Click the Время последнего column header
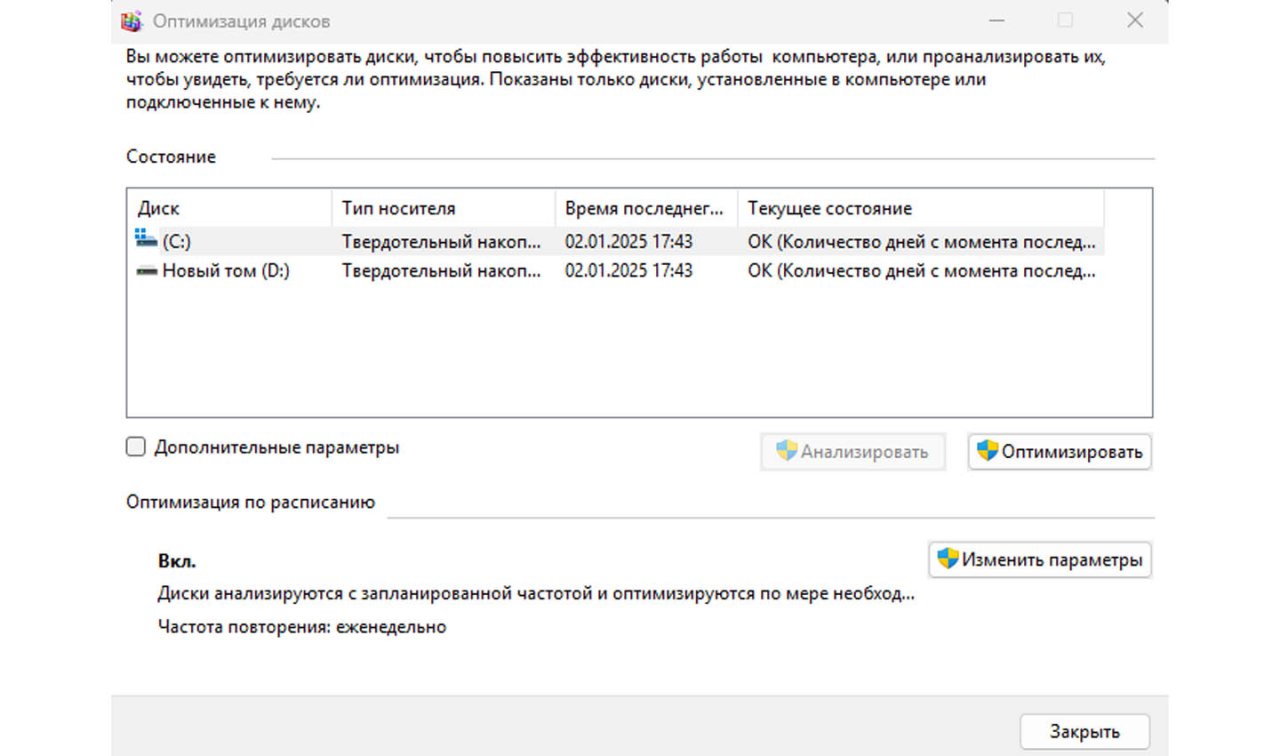1280x756 pixels. tap(646, 209)
